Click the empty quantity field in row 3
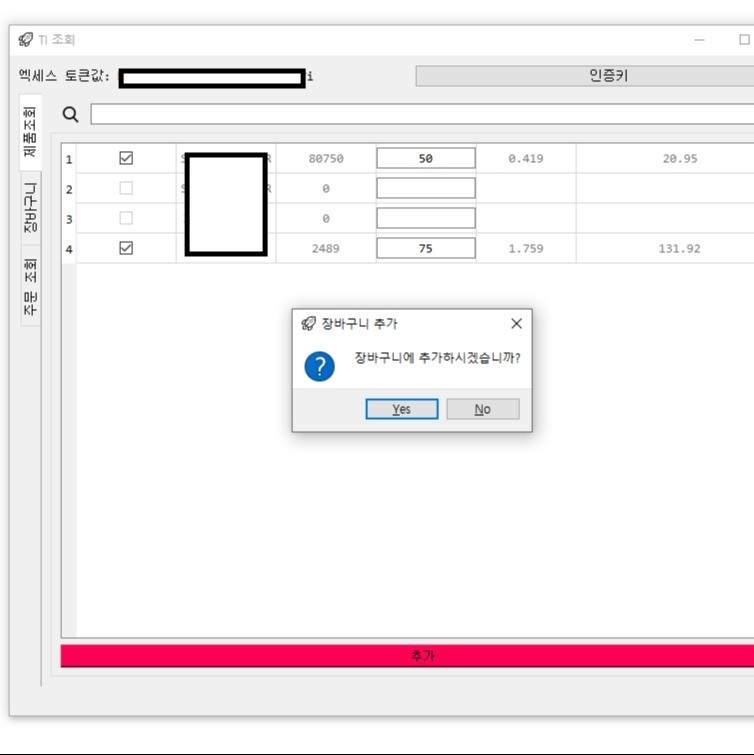Viewport: 754px width, 755px height. pos(426,218)
